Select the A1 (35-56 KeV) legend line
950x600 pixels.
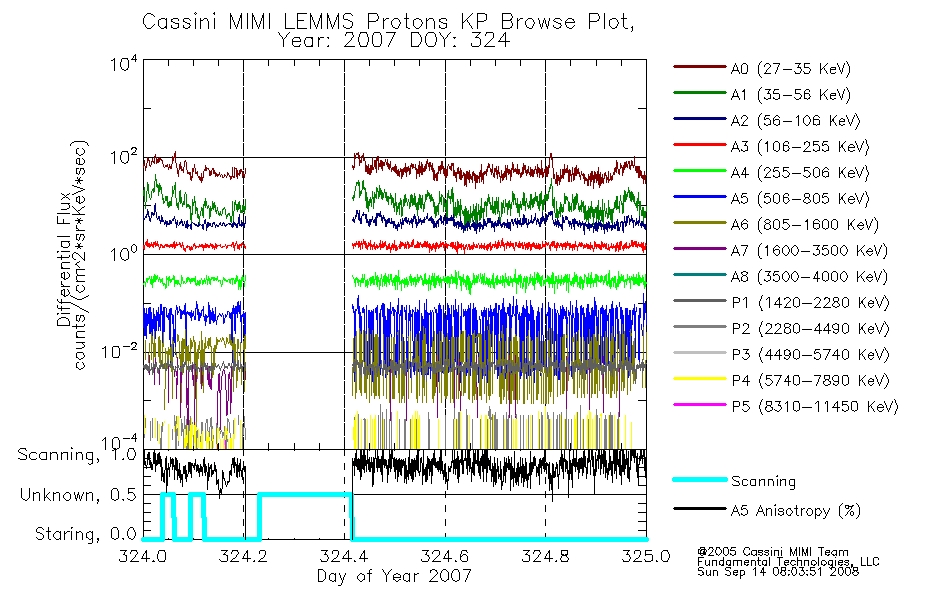pyautogui.click(x=700, y=93)
